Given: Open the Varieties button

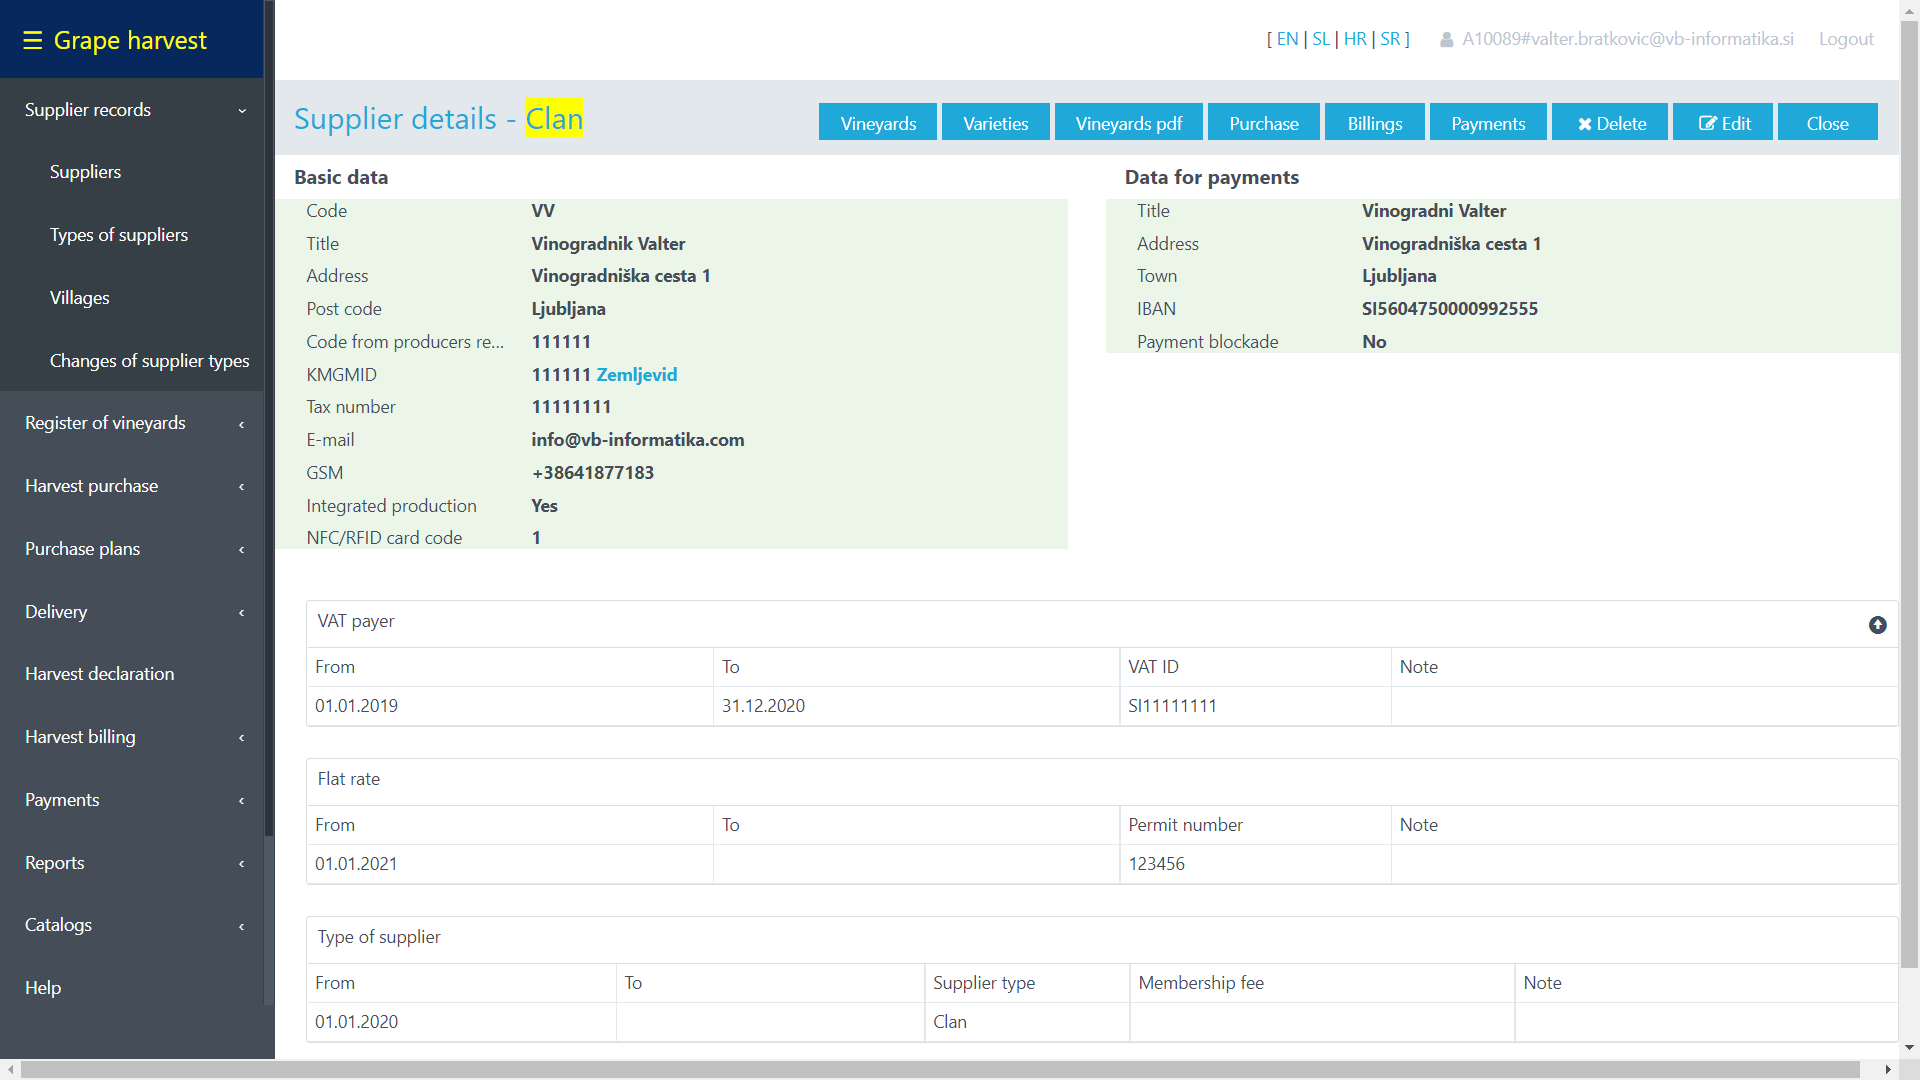Looking at the screenshot, I should (x=995, y=123).
